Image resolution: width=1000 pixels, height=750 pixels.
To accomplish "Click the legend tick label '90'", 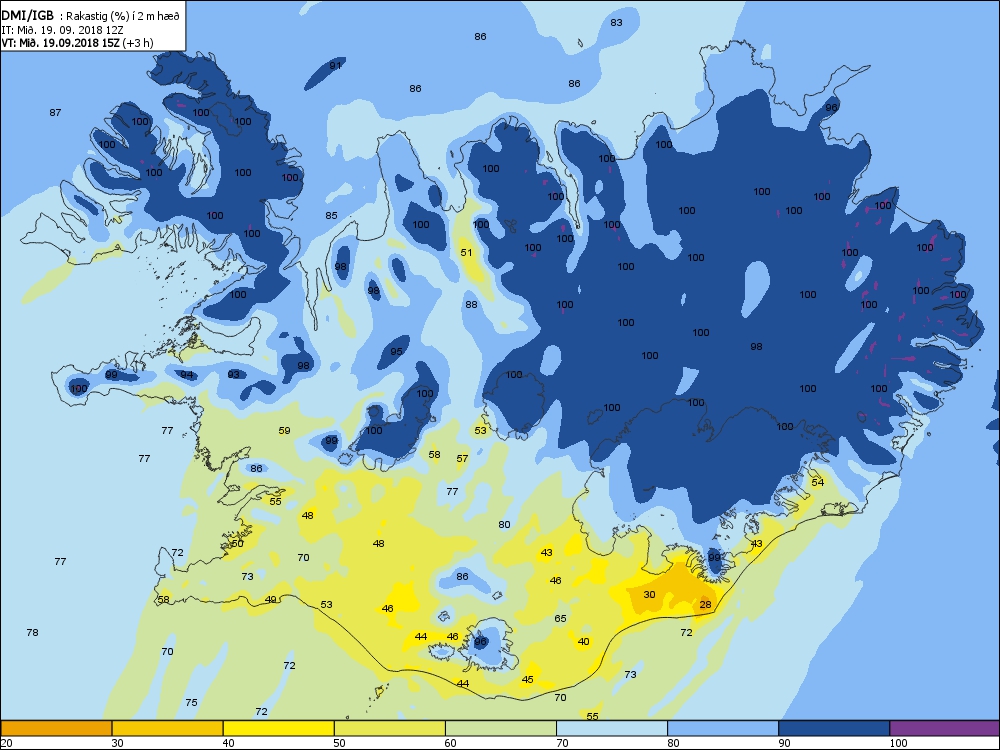I will (784, 742).
